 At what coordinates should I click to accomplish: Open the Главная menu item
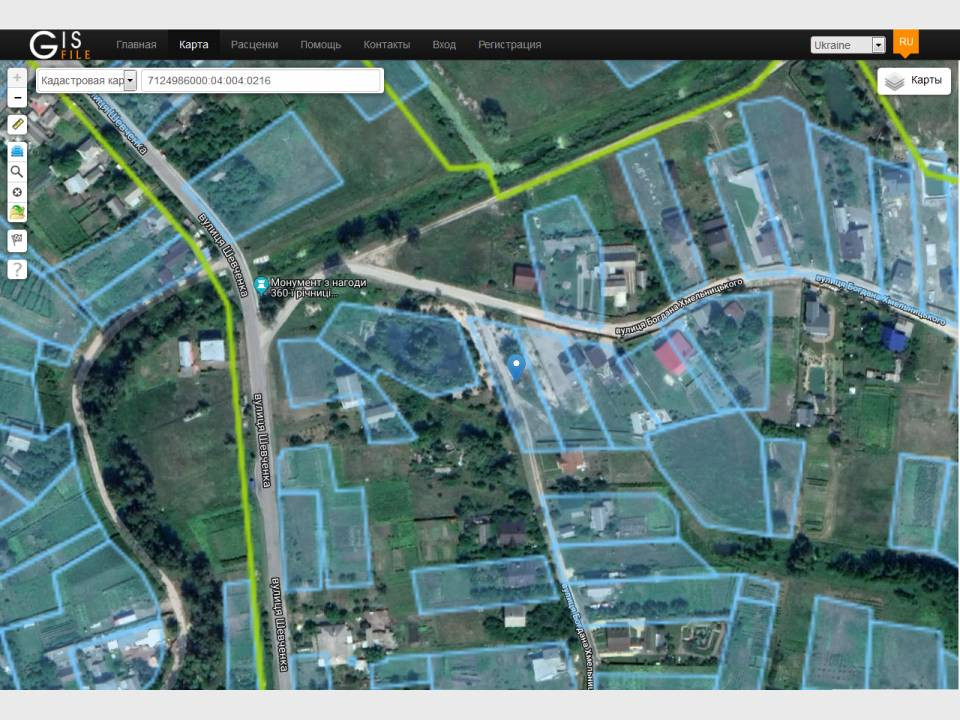(136, 45)
